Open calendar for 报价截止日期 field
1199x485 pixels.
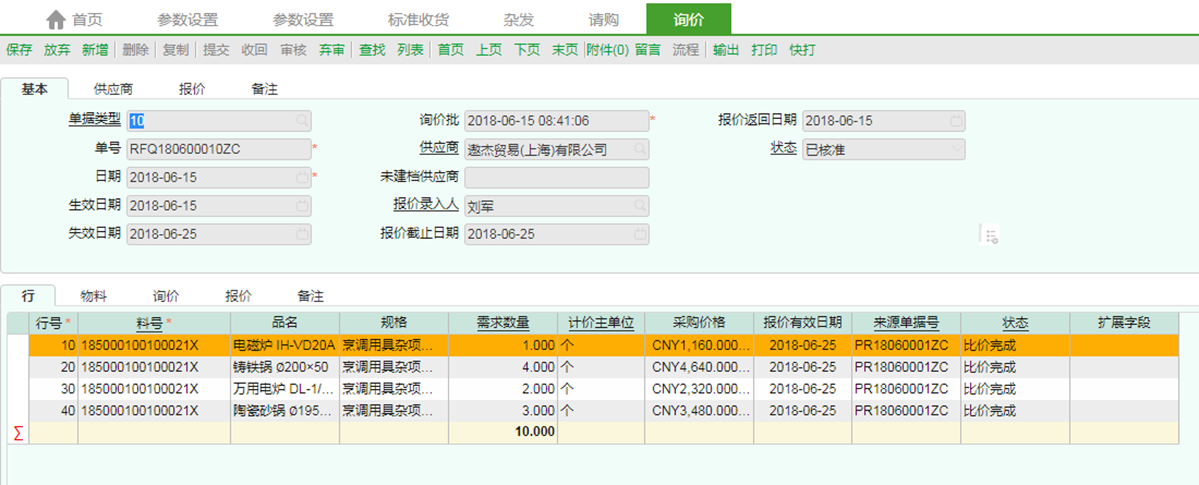639,234
